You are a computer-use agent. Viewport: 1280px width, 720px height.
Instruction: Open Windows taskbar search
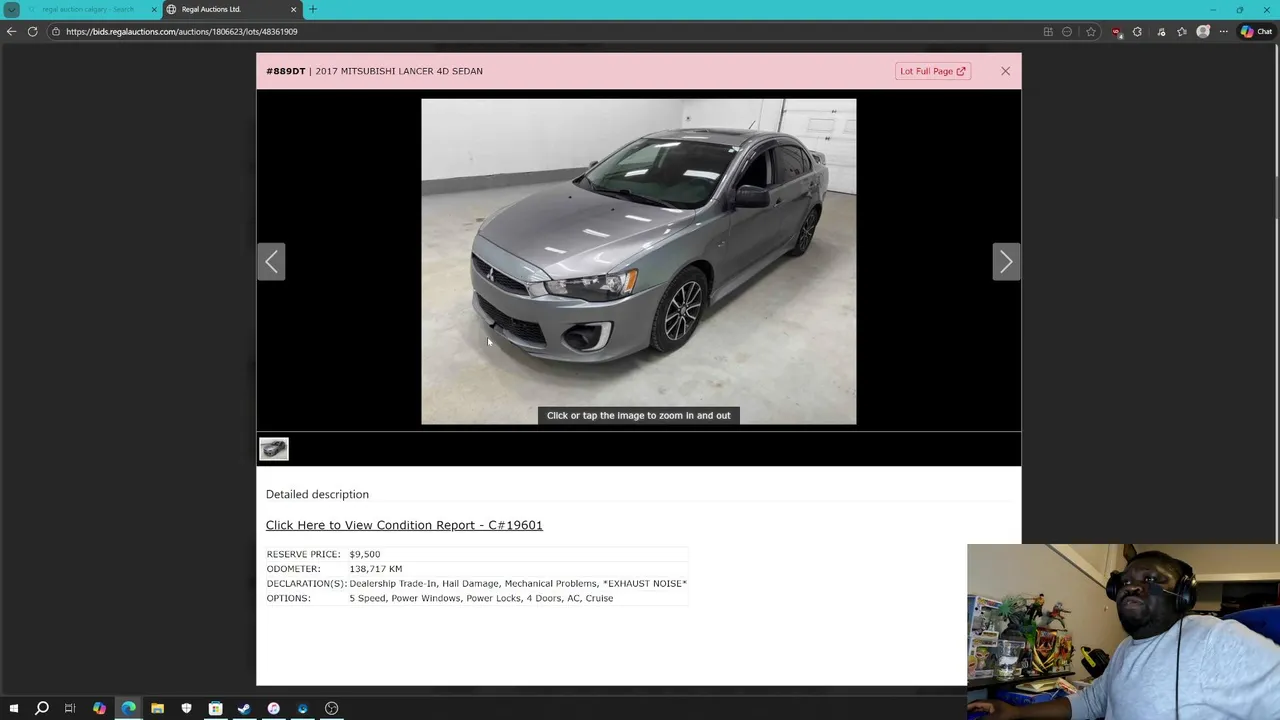pos(42,708)
